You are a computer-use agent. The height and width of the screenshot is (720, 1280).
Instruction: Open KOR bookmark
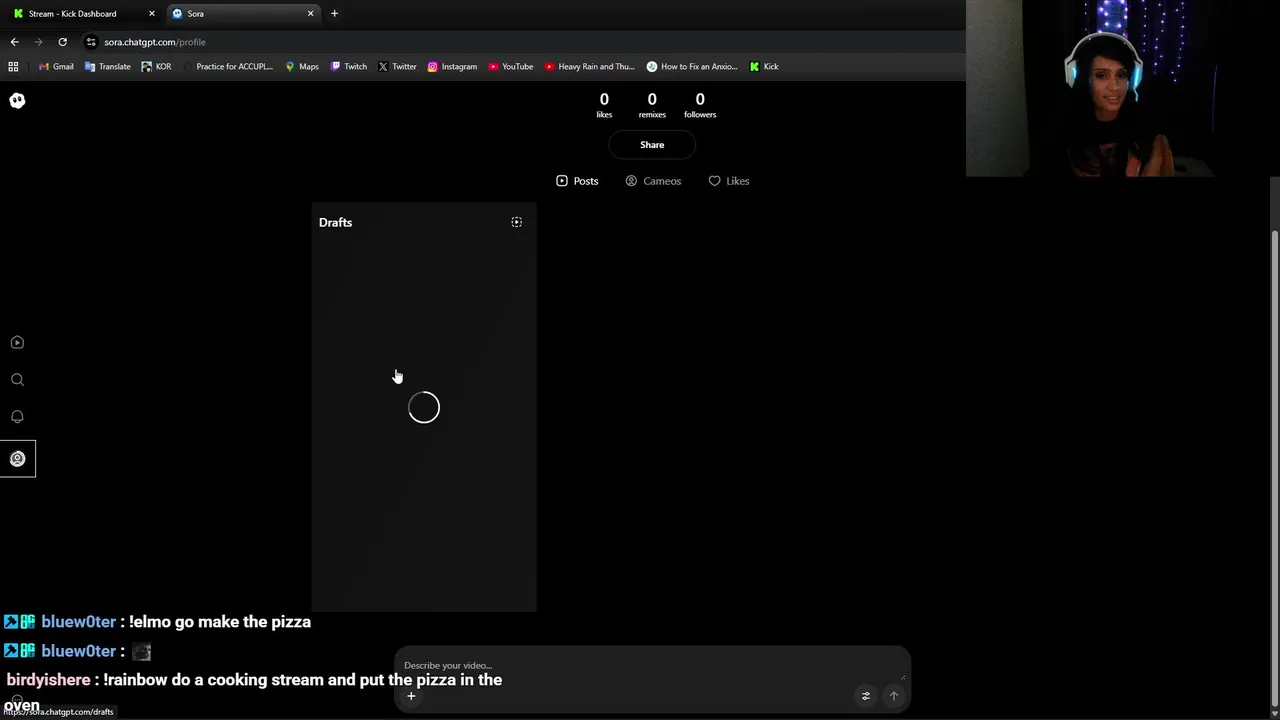156,67
